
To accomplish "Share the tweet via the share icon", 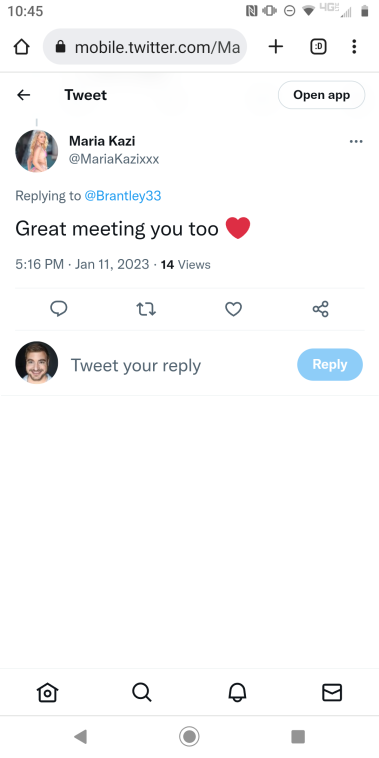I will [x=321, y=308].
